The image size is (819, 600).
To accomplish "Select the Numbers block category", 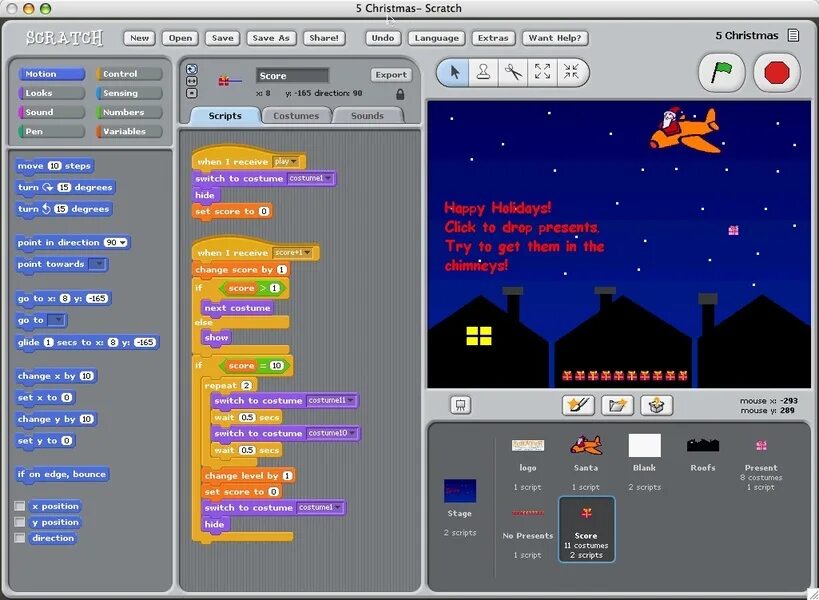I will (x=128, y=112).
